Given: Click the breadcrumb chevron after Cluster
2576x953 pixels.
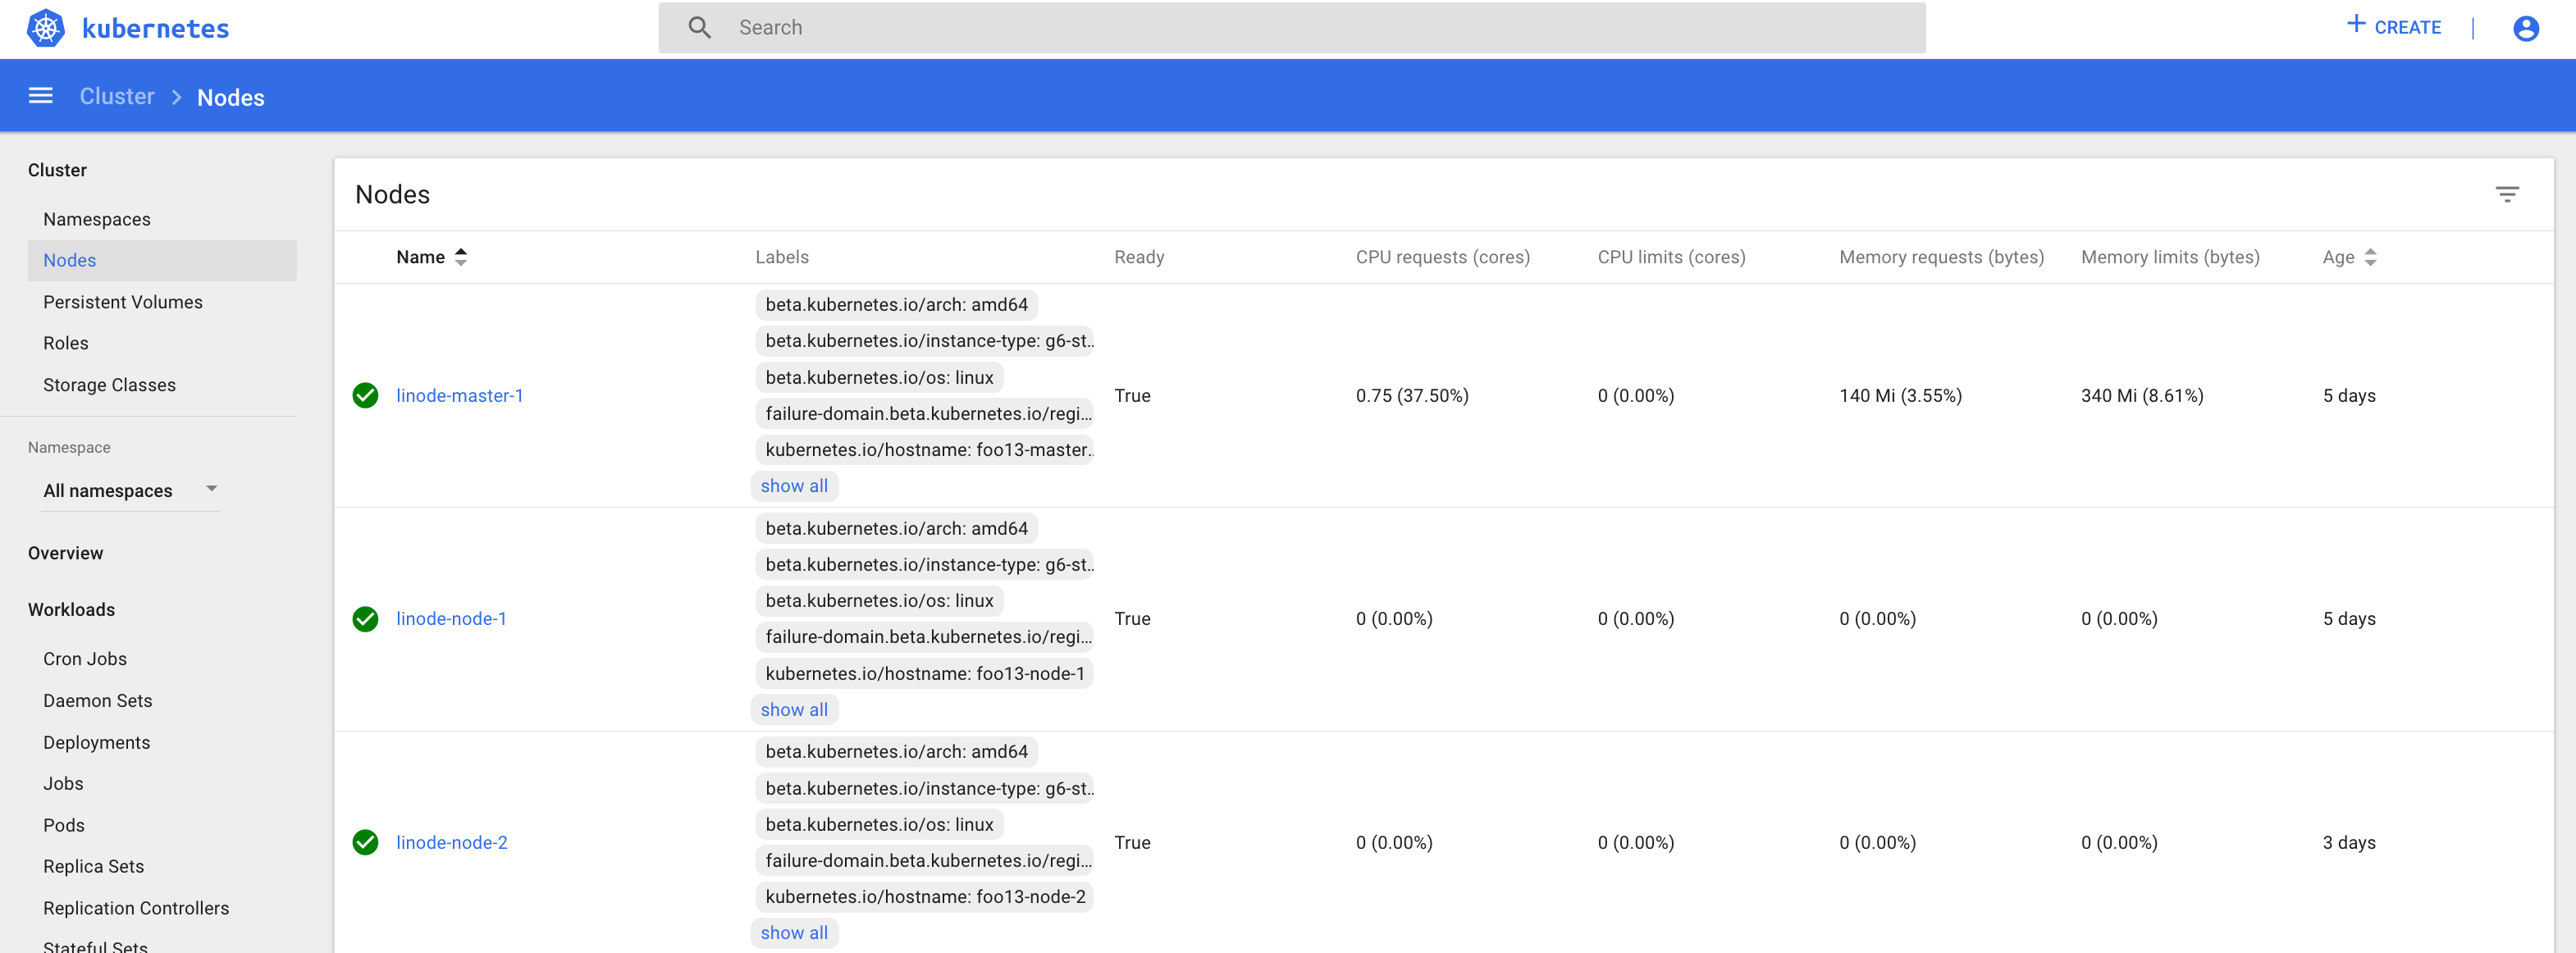Looking at the screenshot, I should 177,97.
